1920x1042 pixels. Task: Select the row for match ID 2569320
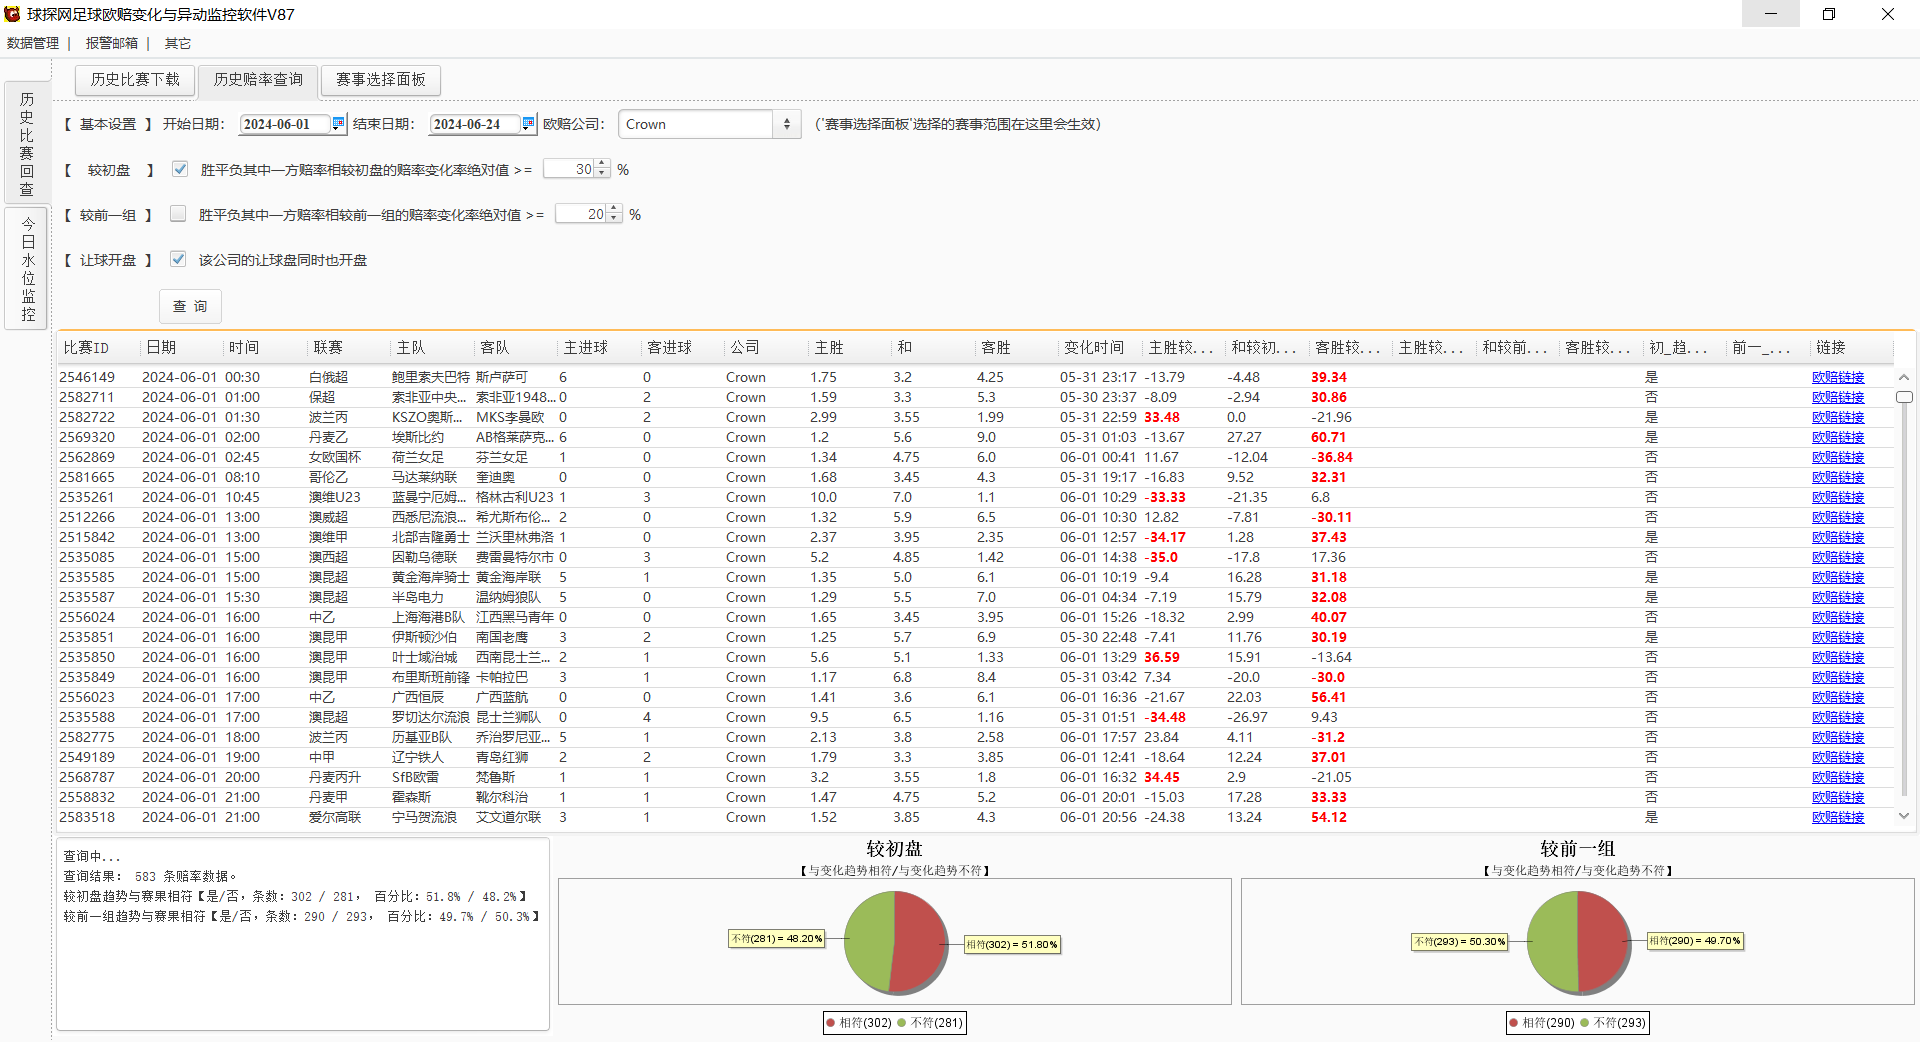point(975,437)
